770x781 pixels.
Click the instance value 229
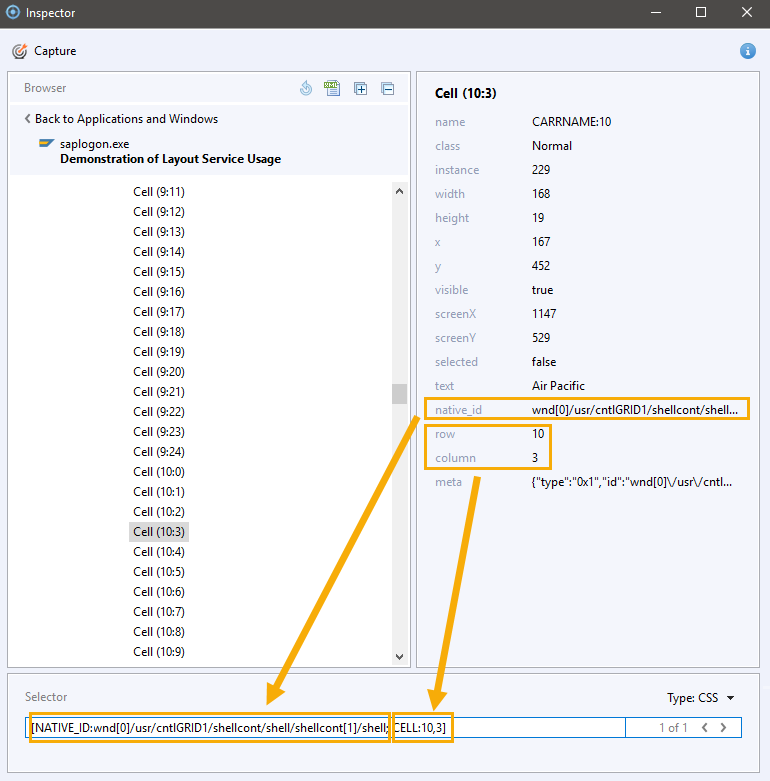click(541, 170)
